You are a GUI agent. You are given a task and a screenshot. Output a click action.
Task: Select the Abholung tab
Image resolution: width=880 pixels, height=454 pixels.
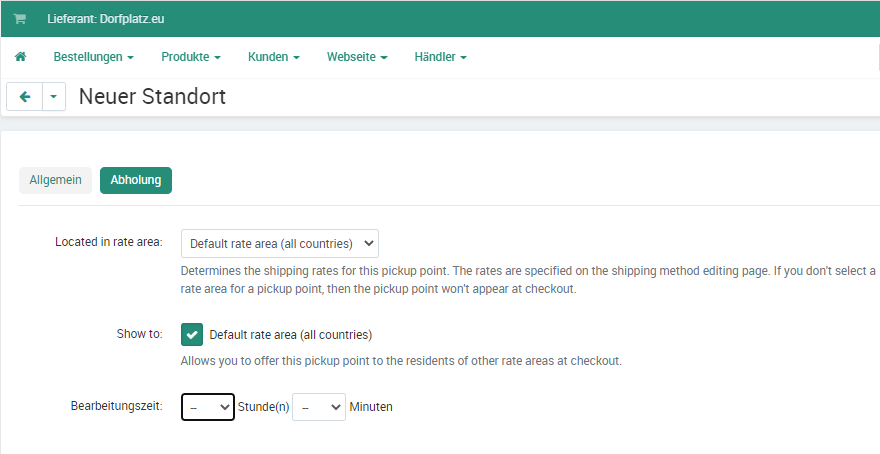coord(136,180)
